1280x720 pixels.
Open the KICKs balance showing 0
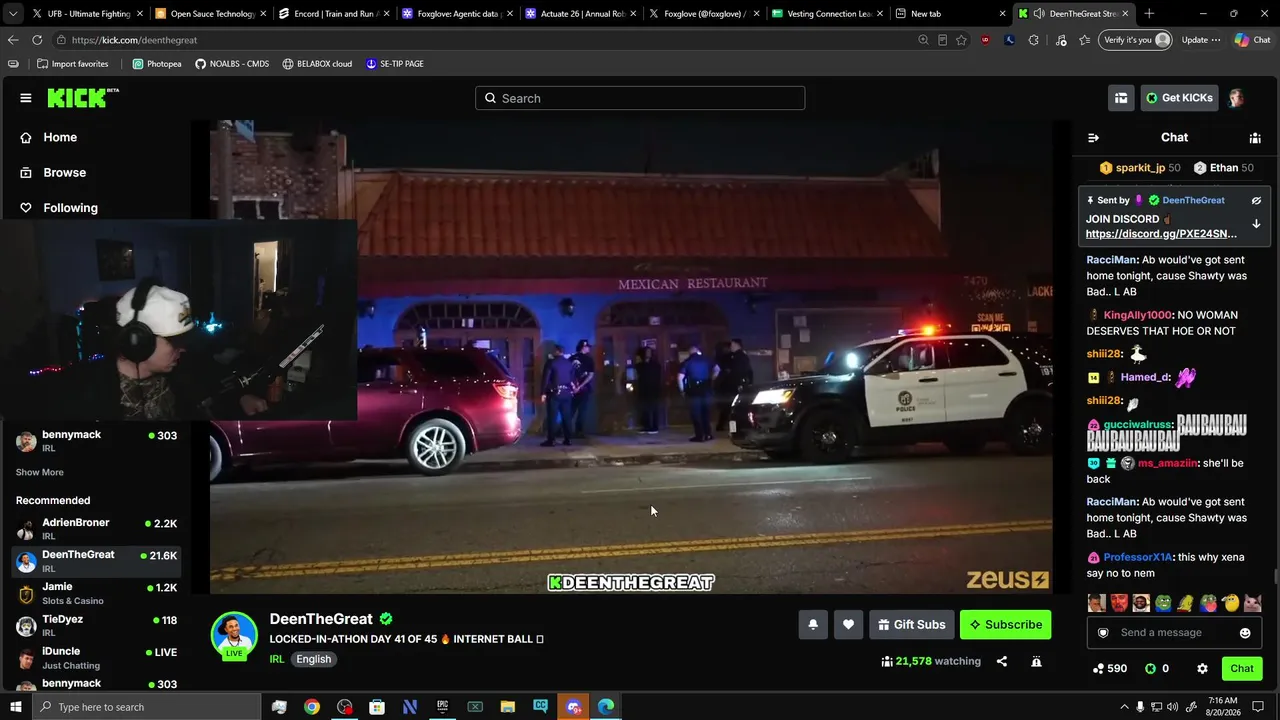coord(1157,669)
